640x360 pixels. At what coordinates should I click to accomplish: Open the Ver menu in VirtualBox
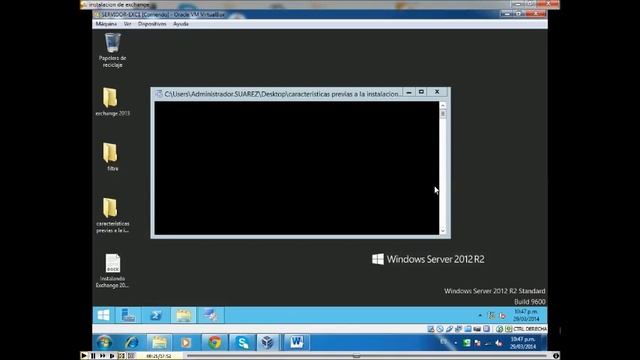point(128,24)
